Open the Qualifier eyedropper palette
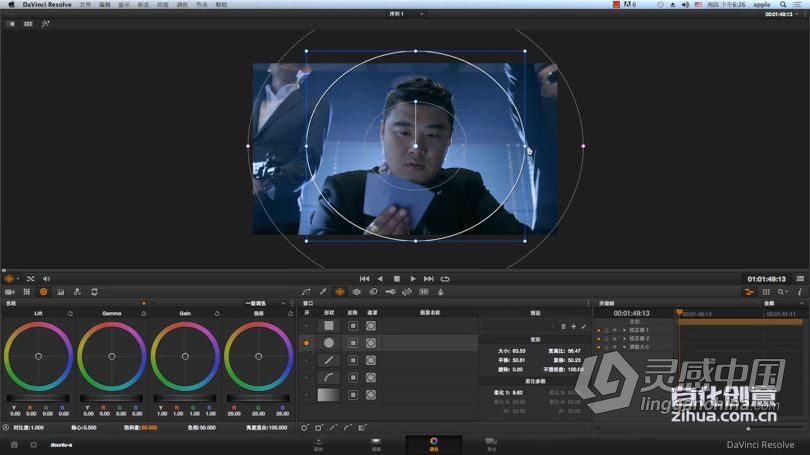Image resolution: width=810 pixels, height=455 pixels. 323,292
